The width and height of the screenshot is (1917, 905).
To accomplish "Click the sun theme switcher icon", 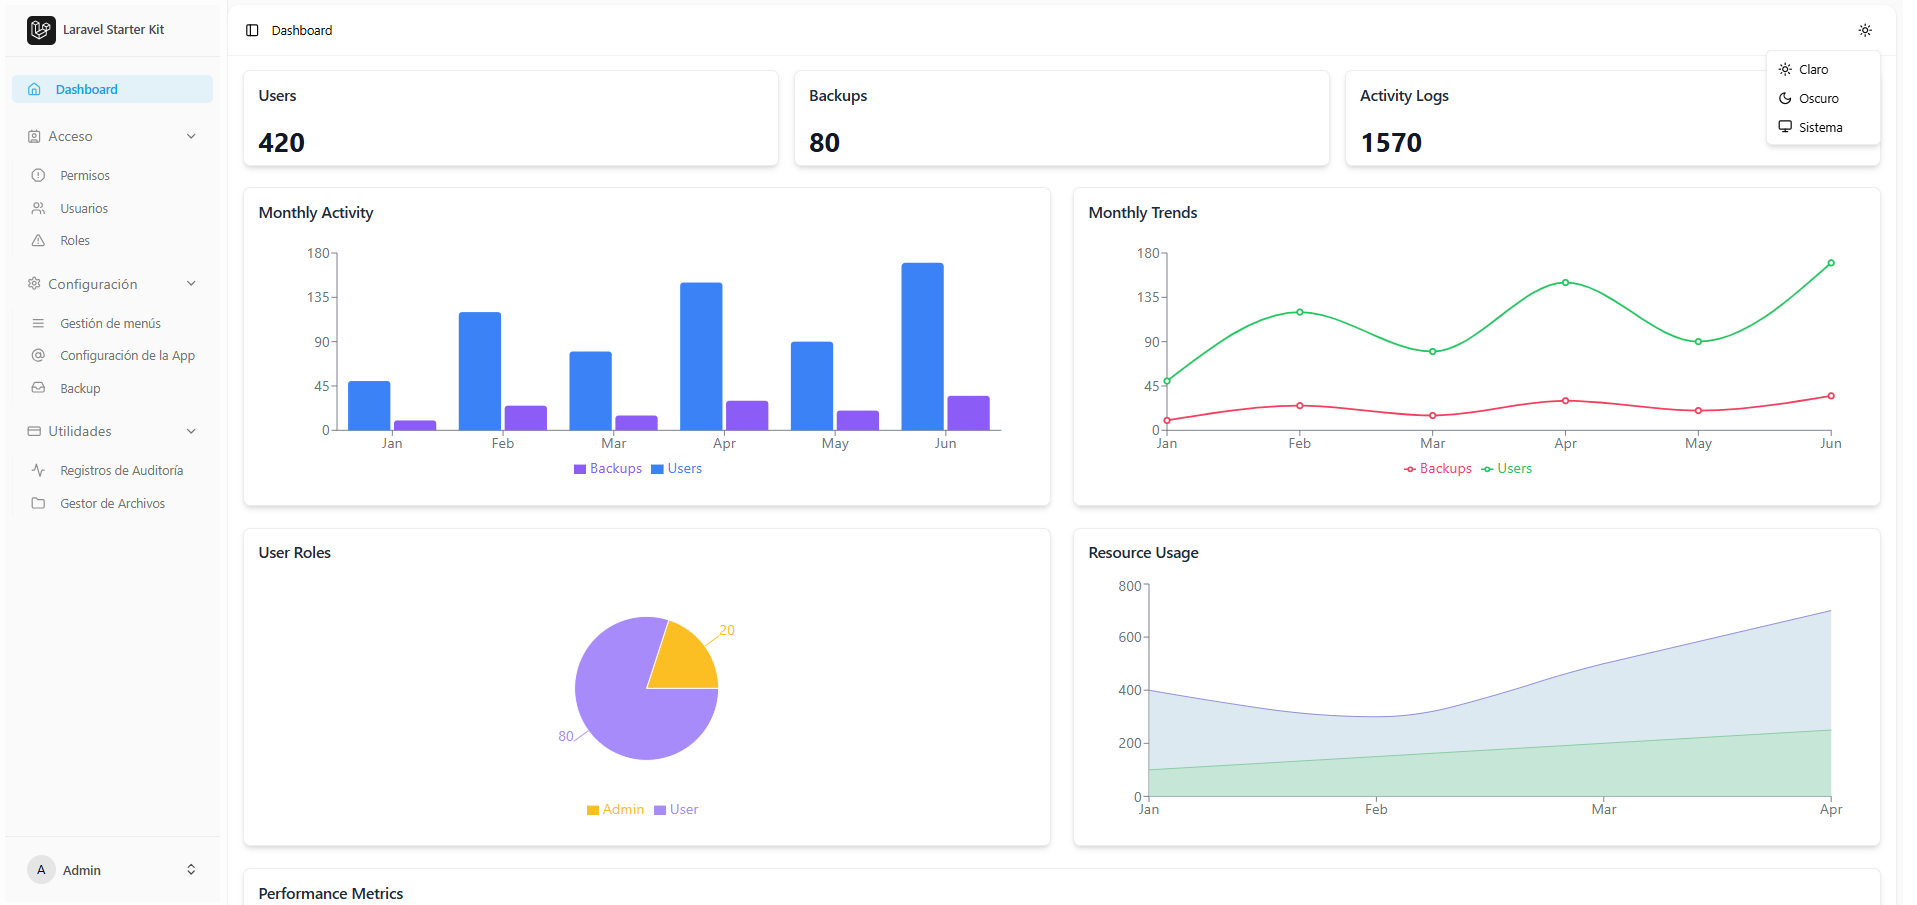I will [1865, 31].
